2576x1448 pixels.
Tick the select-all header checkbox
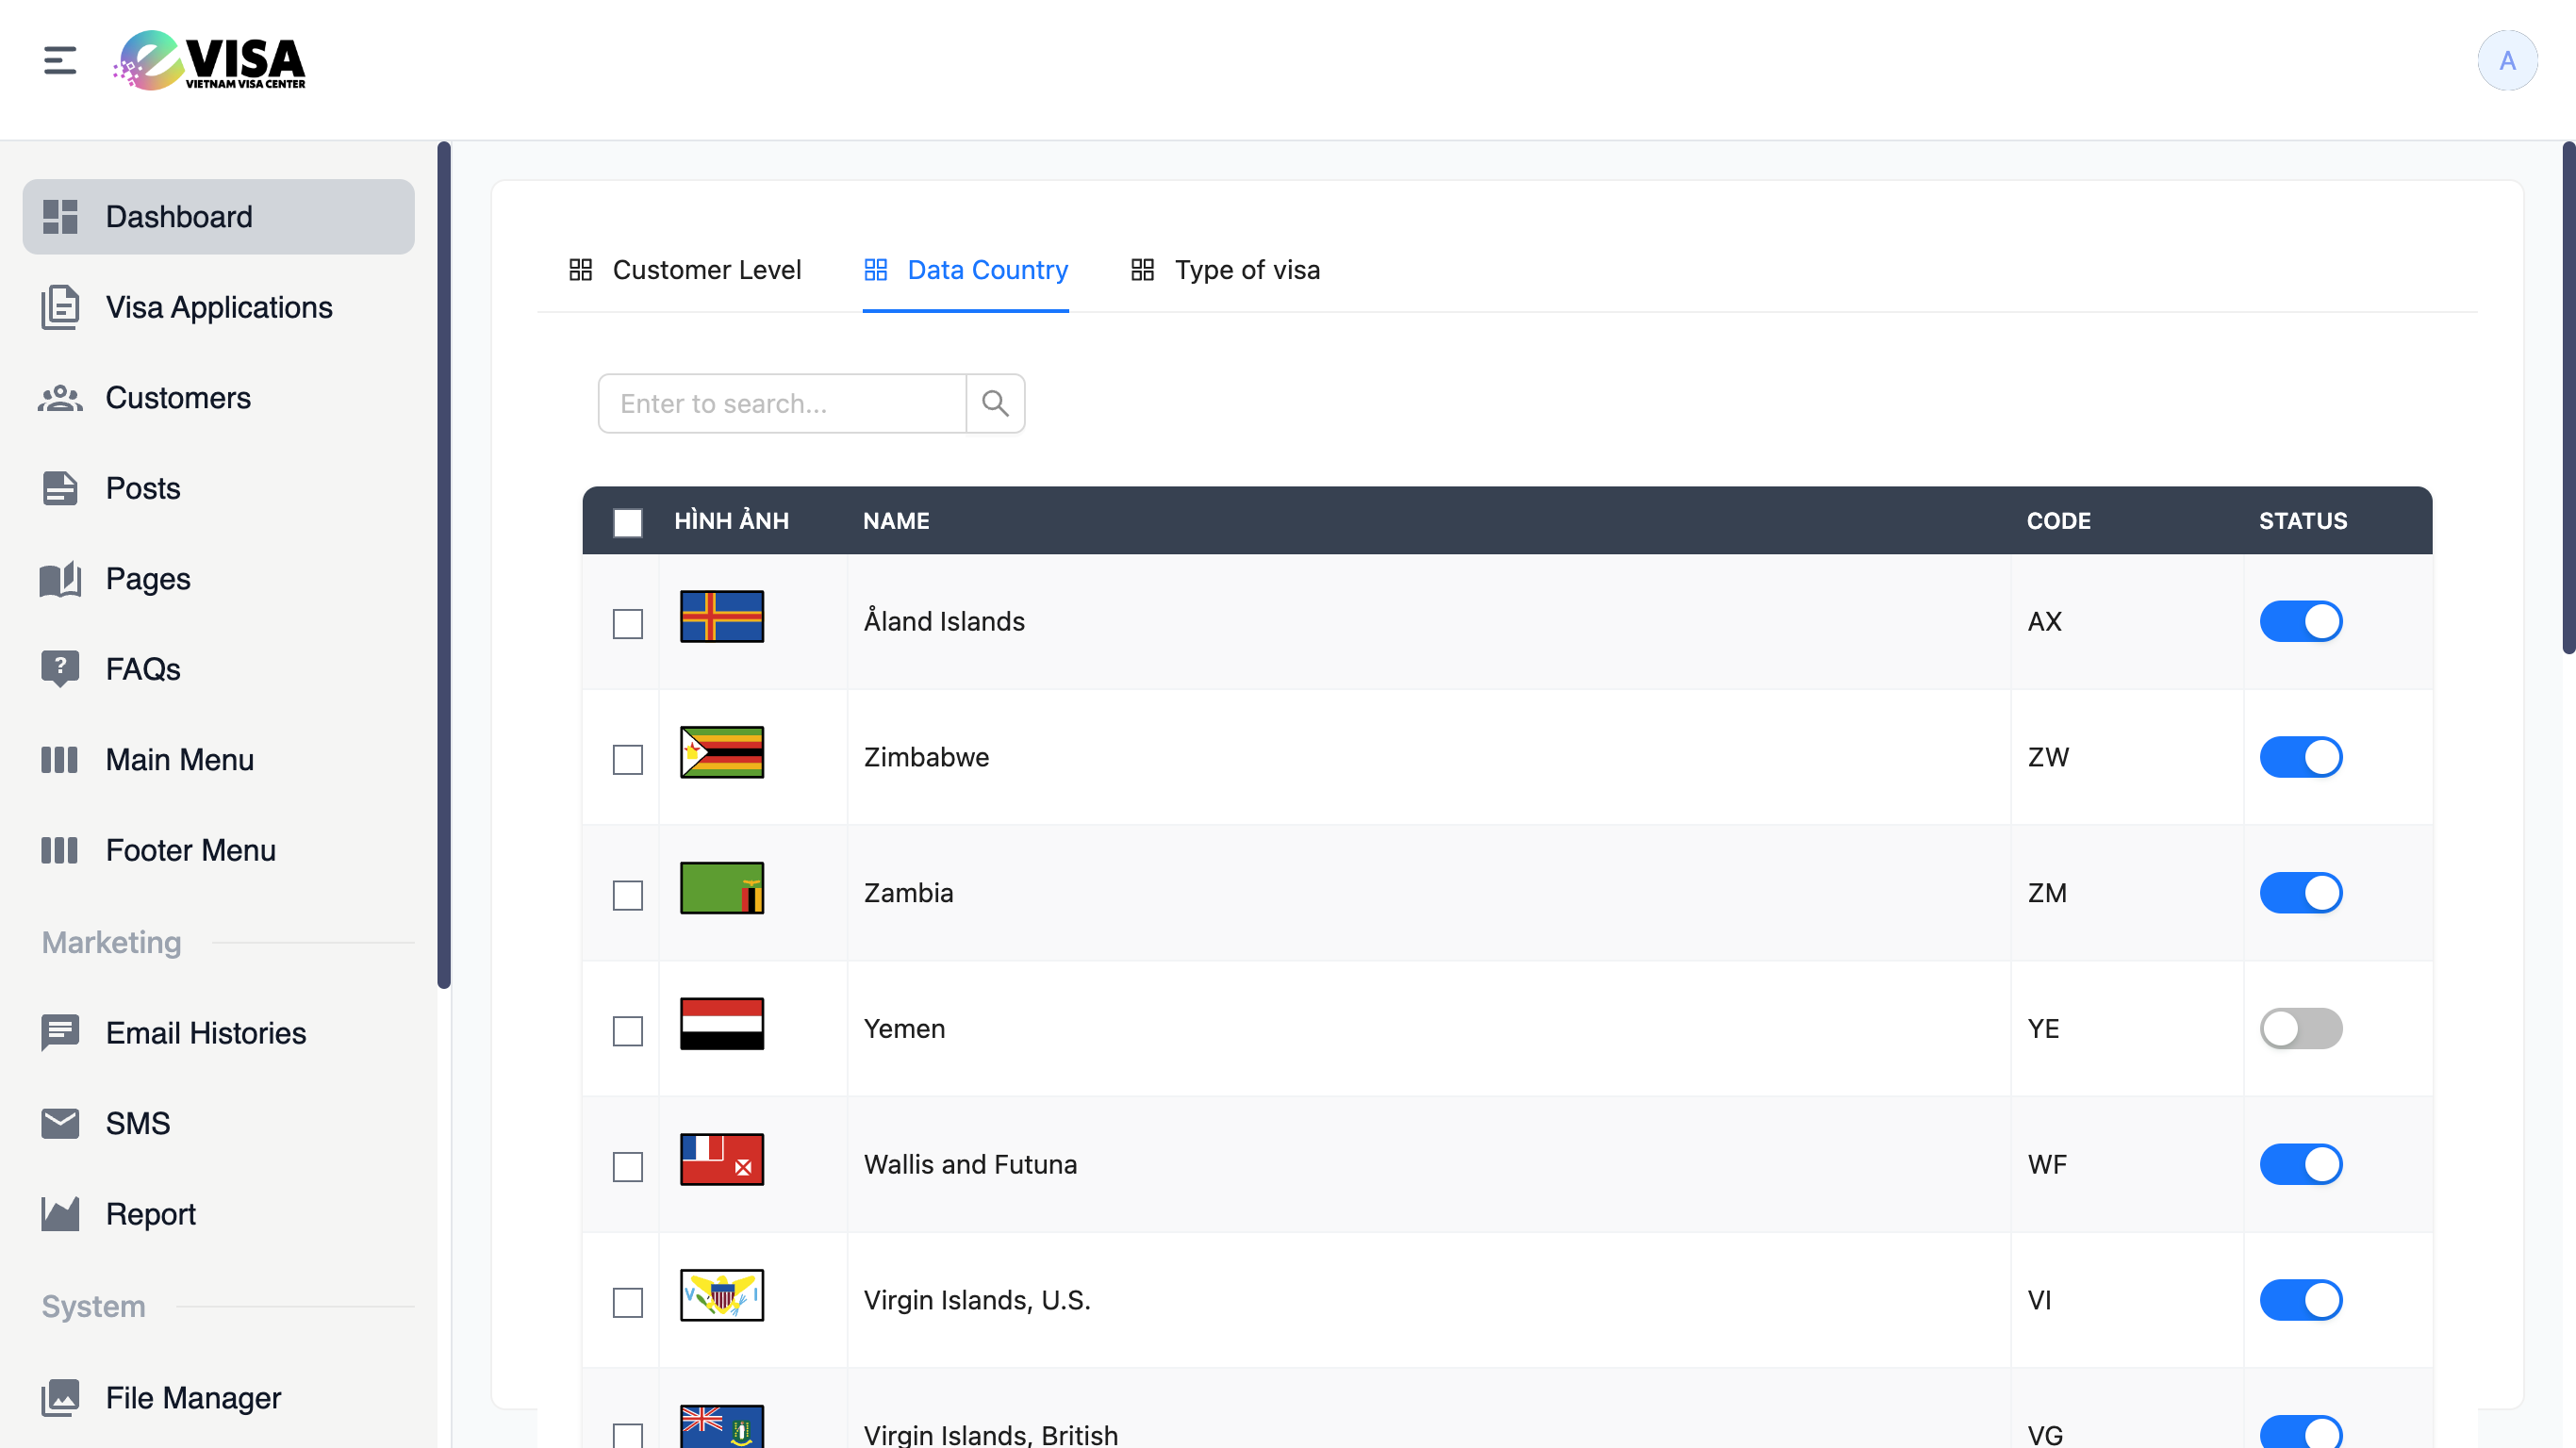tap(628, 522)
